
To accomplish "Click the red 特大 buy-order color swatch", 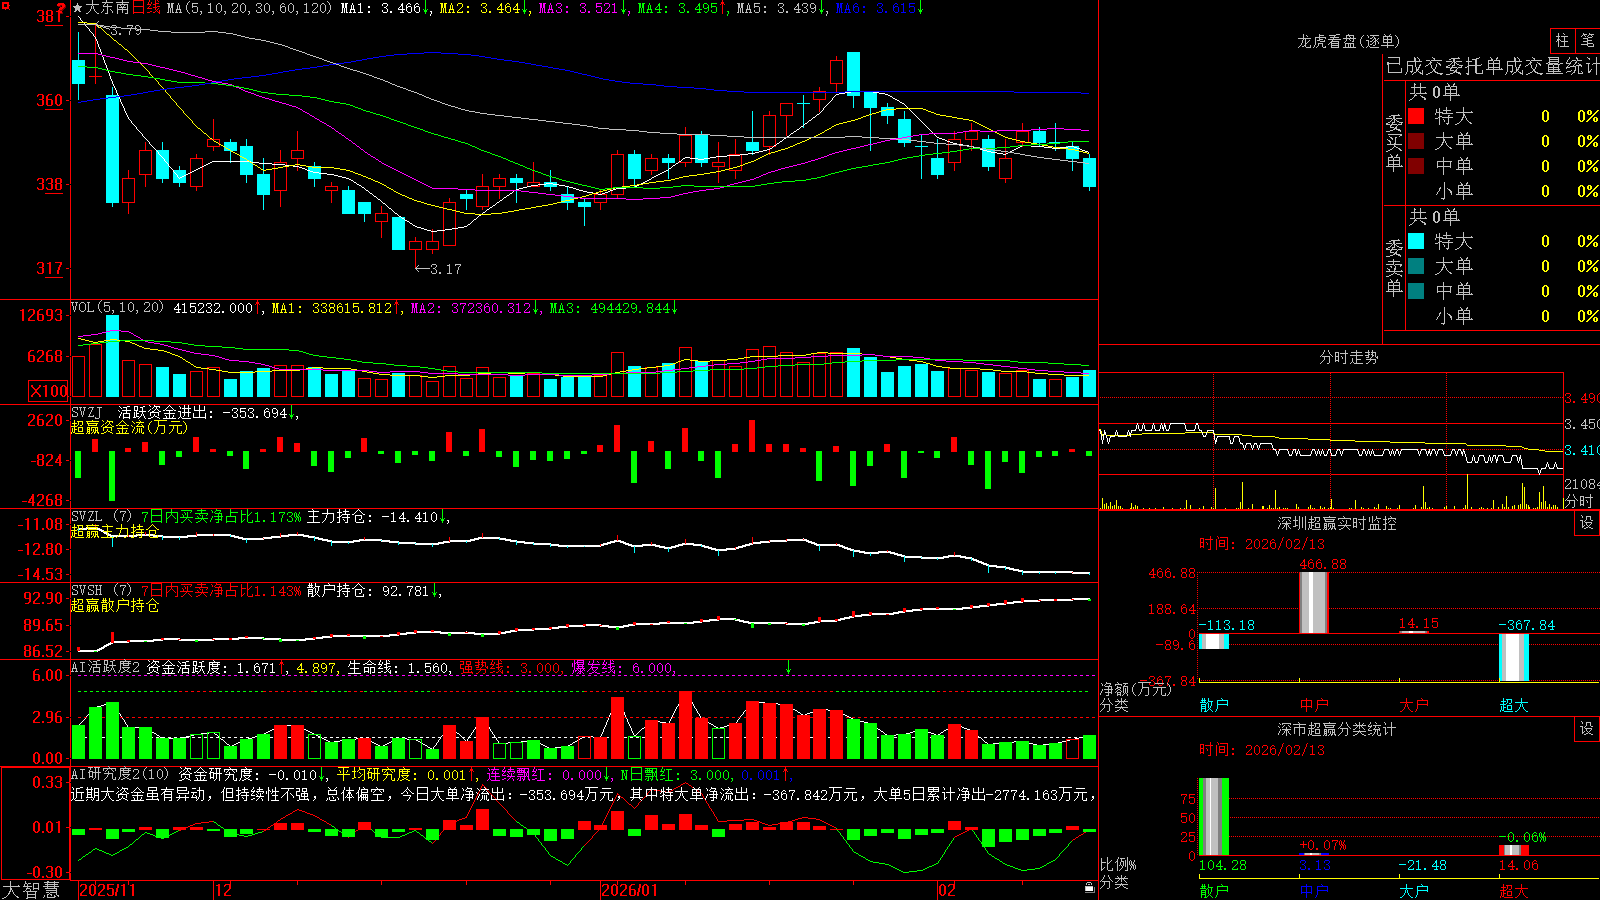I will point(1416,116).
